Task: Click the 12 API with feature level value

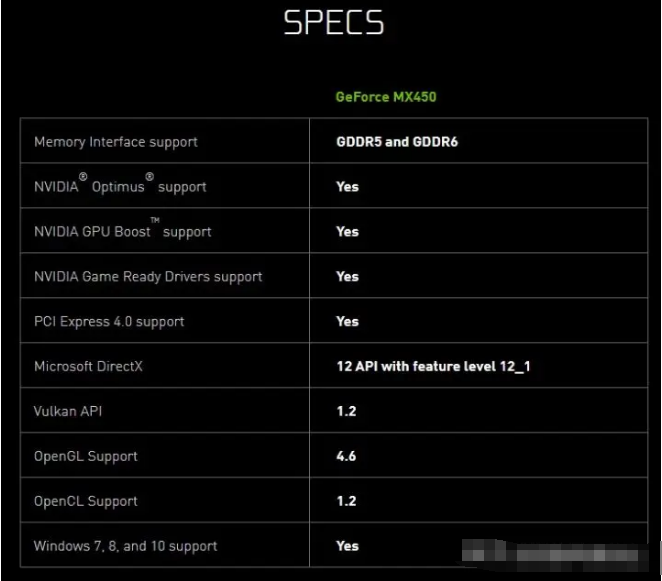Action: click(433, 367)
